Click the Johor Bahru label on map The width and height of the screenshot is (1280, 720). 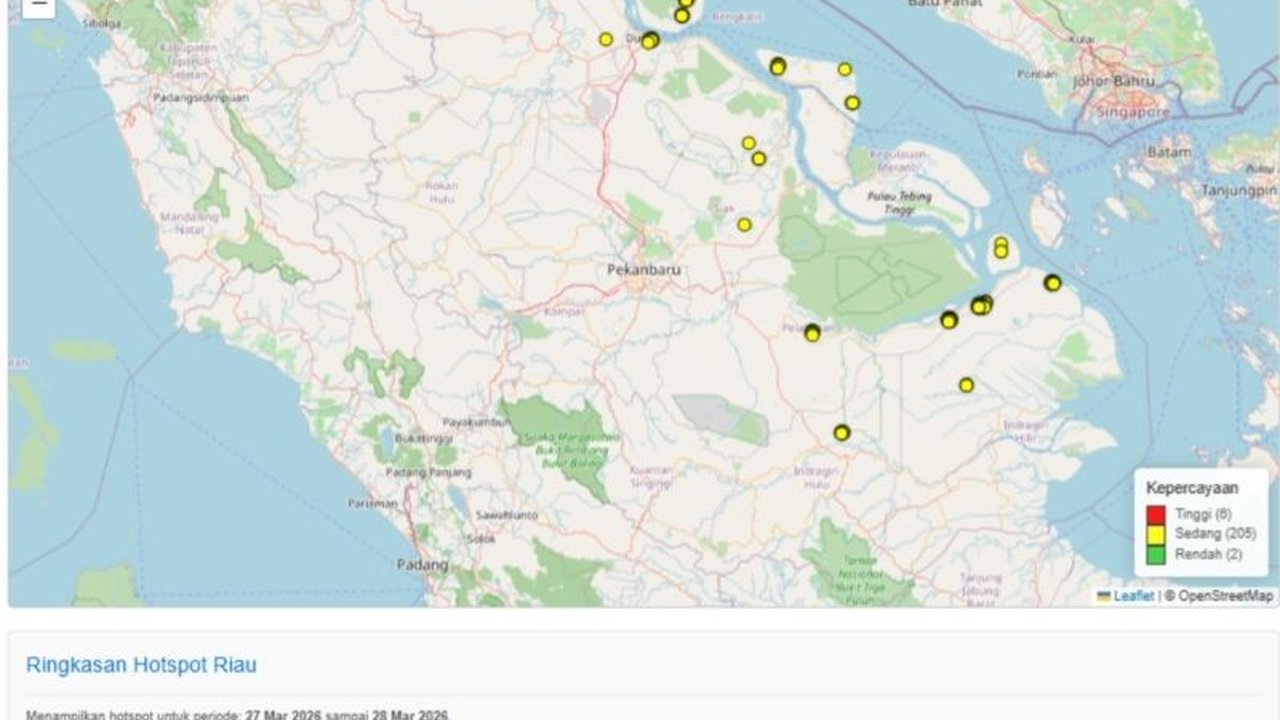click(x=1114, y=82)
